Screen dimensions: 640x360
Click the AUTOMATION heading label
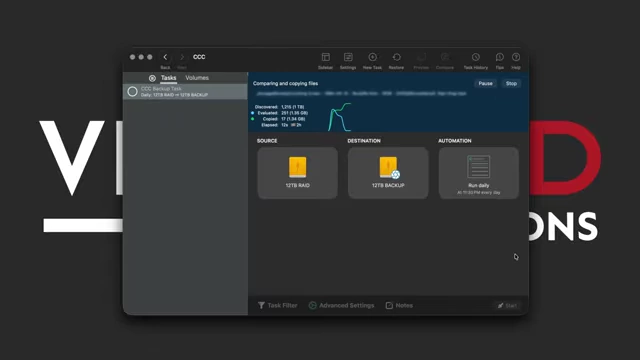coord(455,141)
